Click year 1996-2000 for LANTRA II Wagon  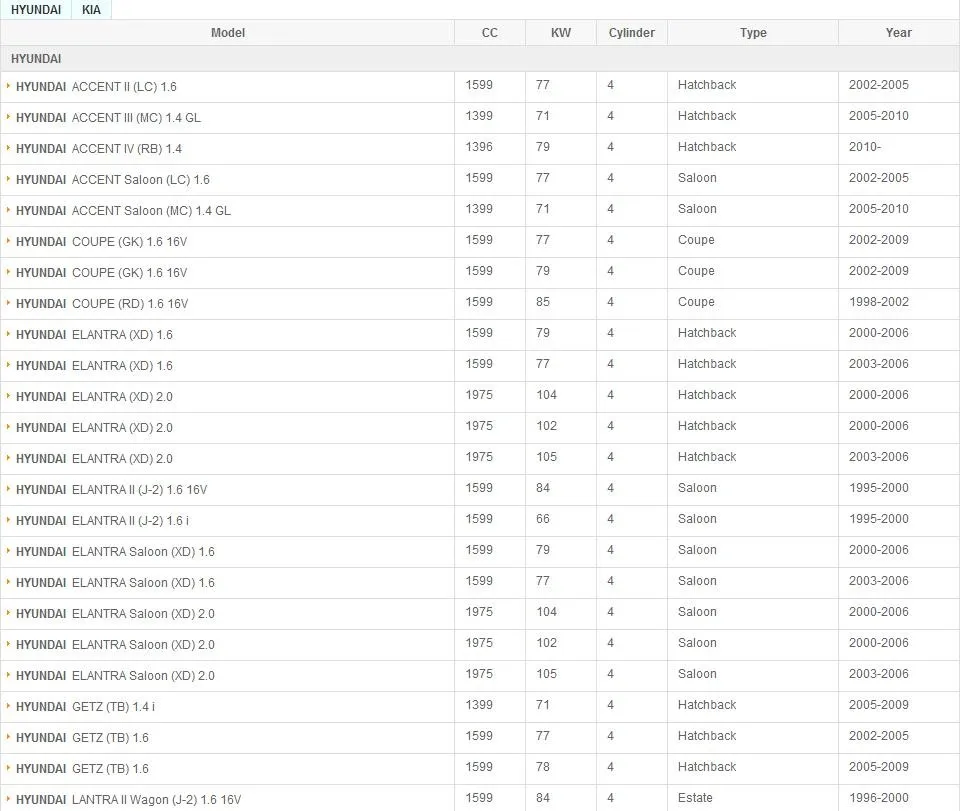pyautogui.click(x=879, y=798)
